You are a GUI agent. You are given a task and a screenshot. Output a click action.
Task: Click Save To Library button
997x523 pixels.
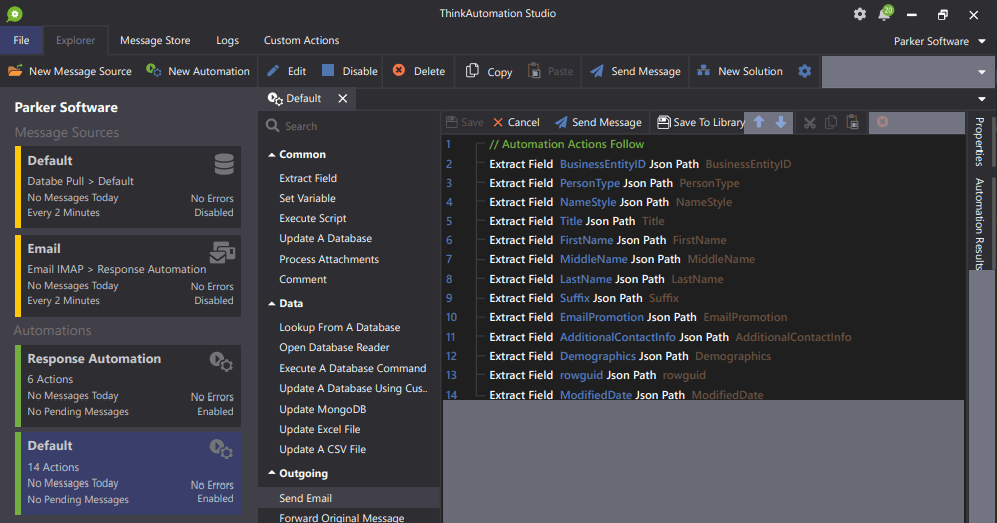(x=701, y=122)
